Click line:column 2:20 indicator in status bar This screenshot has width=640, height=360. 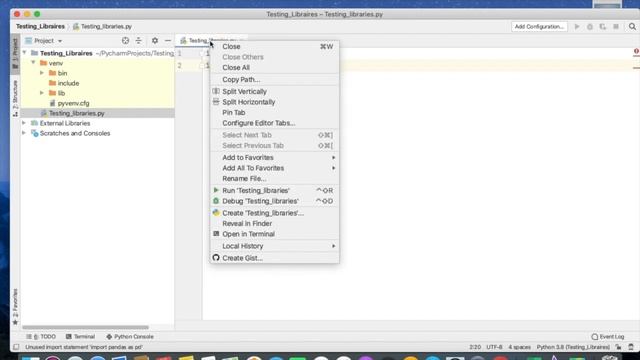(475, 347)
